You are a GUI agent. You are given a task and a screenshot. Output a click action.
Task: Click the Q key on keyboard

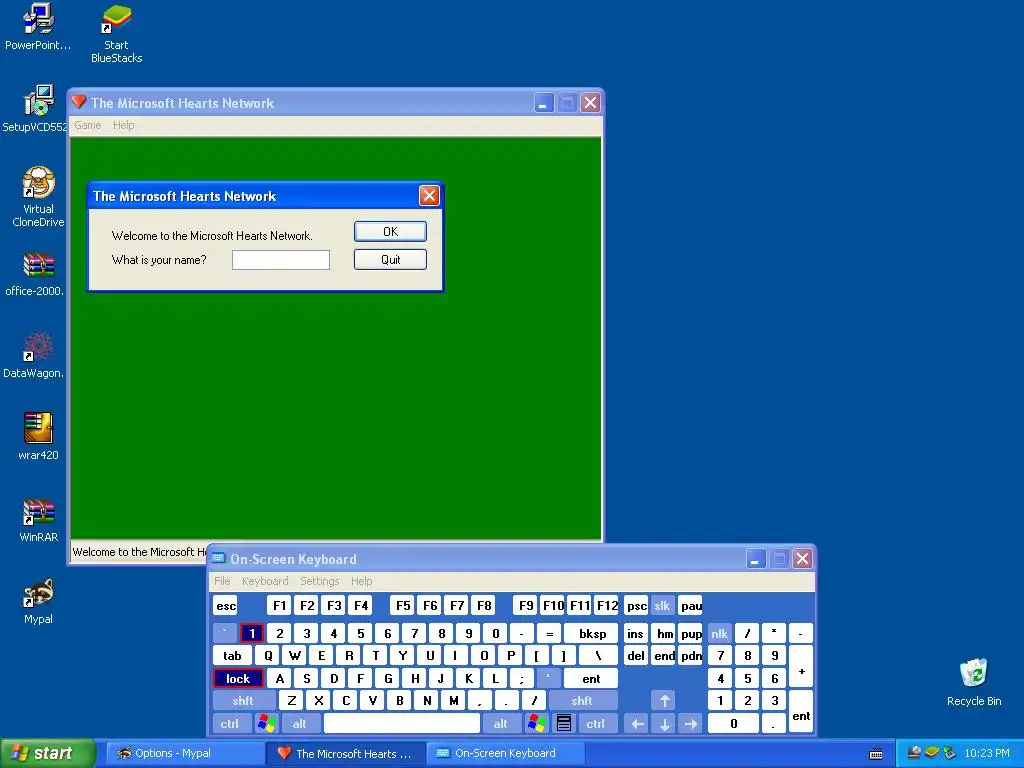point(268,656)
